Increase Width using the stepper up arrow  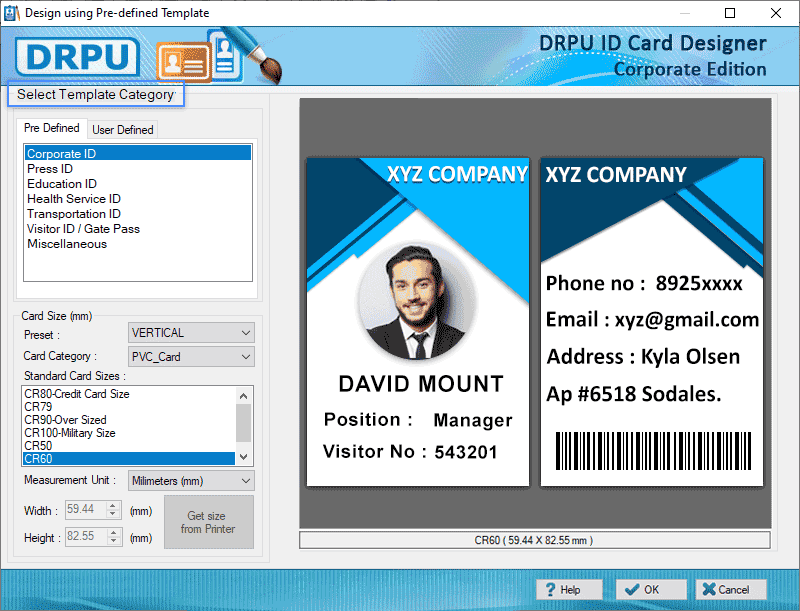point(112,506)
